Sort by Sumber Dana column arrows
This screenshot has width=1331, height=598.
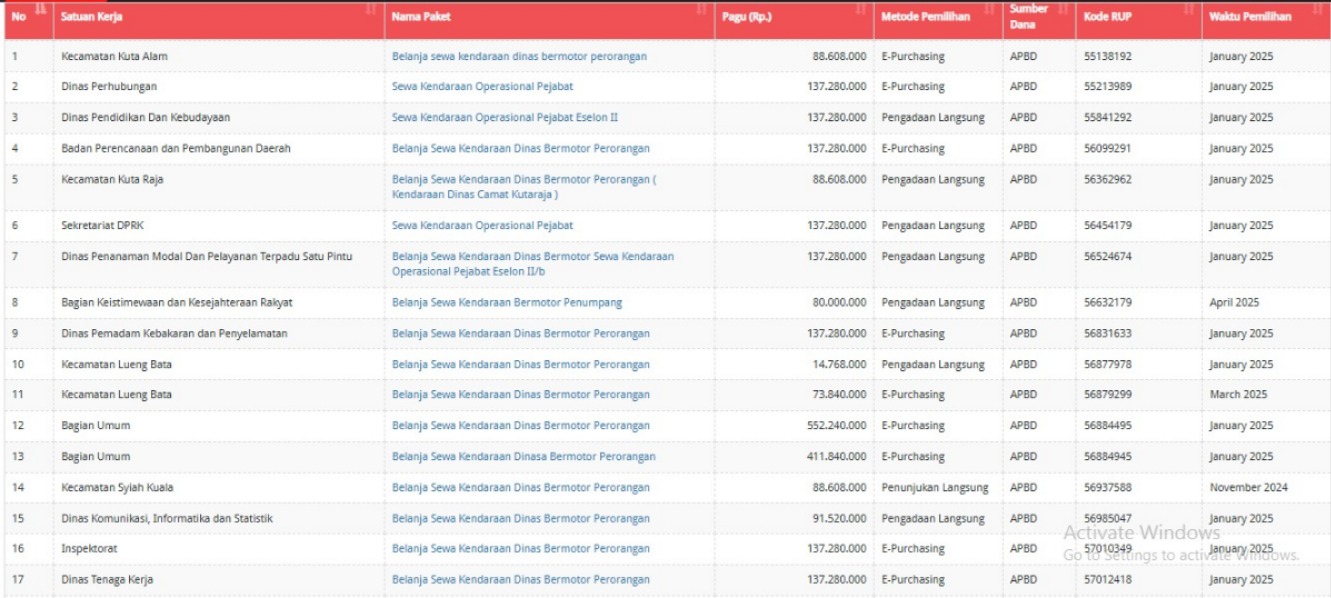click(1063, 10)
